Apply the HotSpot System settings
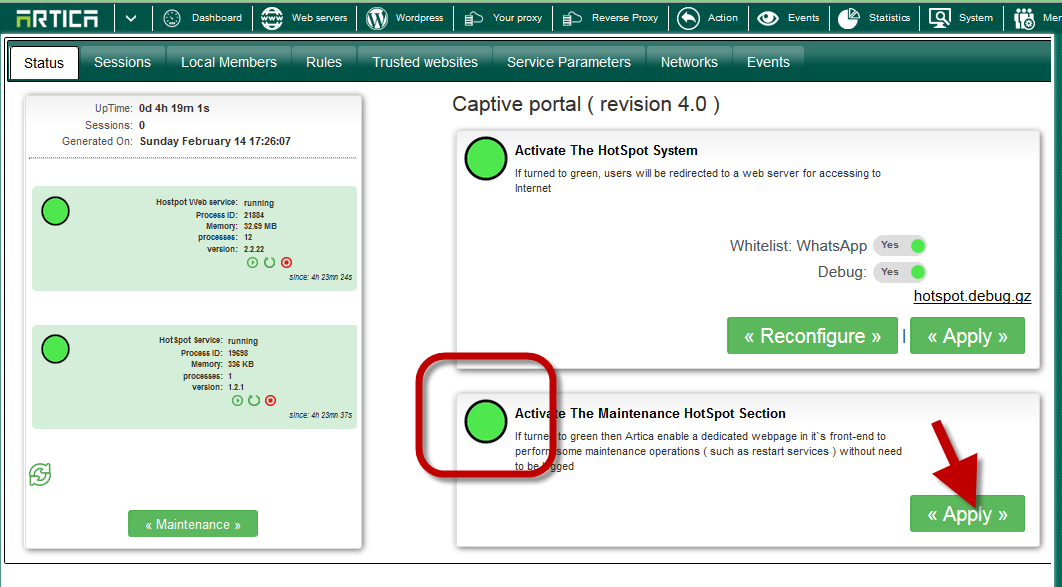The height and width of the screenshot is (587, 1062). pyautogui.click(x=967, y=336)
